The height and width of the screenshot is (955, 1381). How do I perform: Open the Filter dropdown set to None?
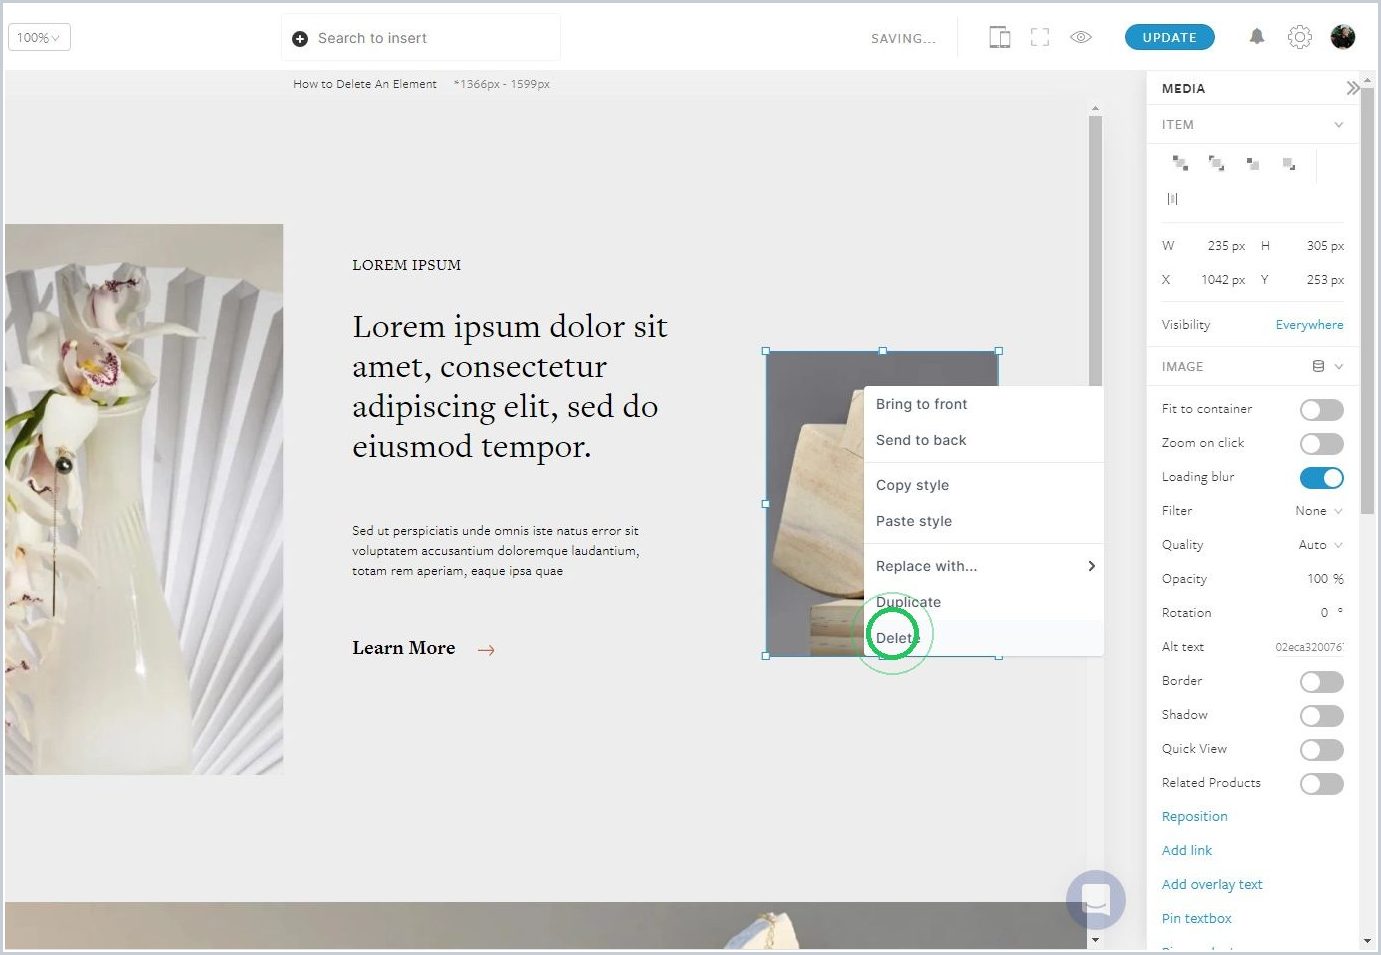click(x=1318, y=511)
